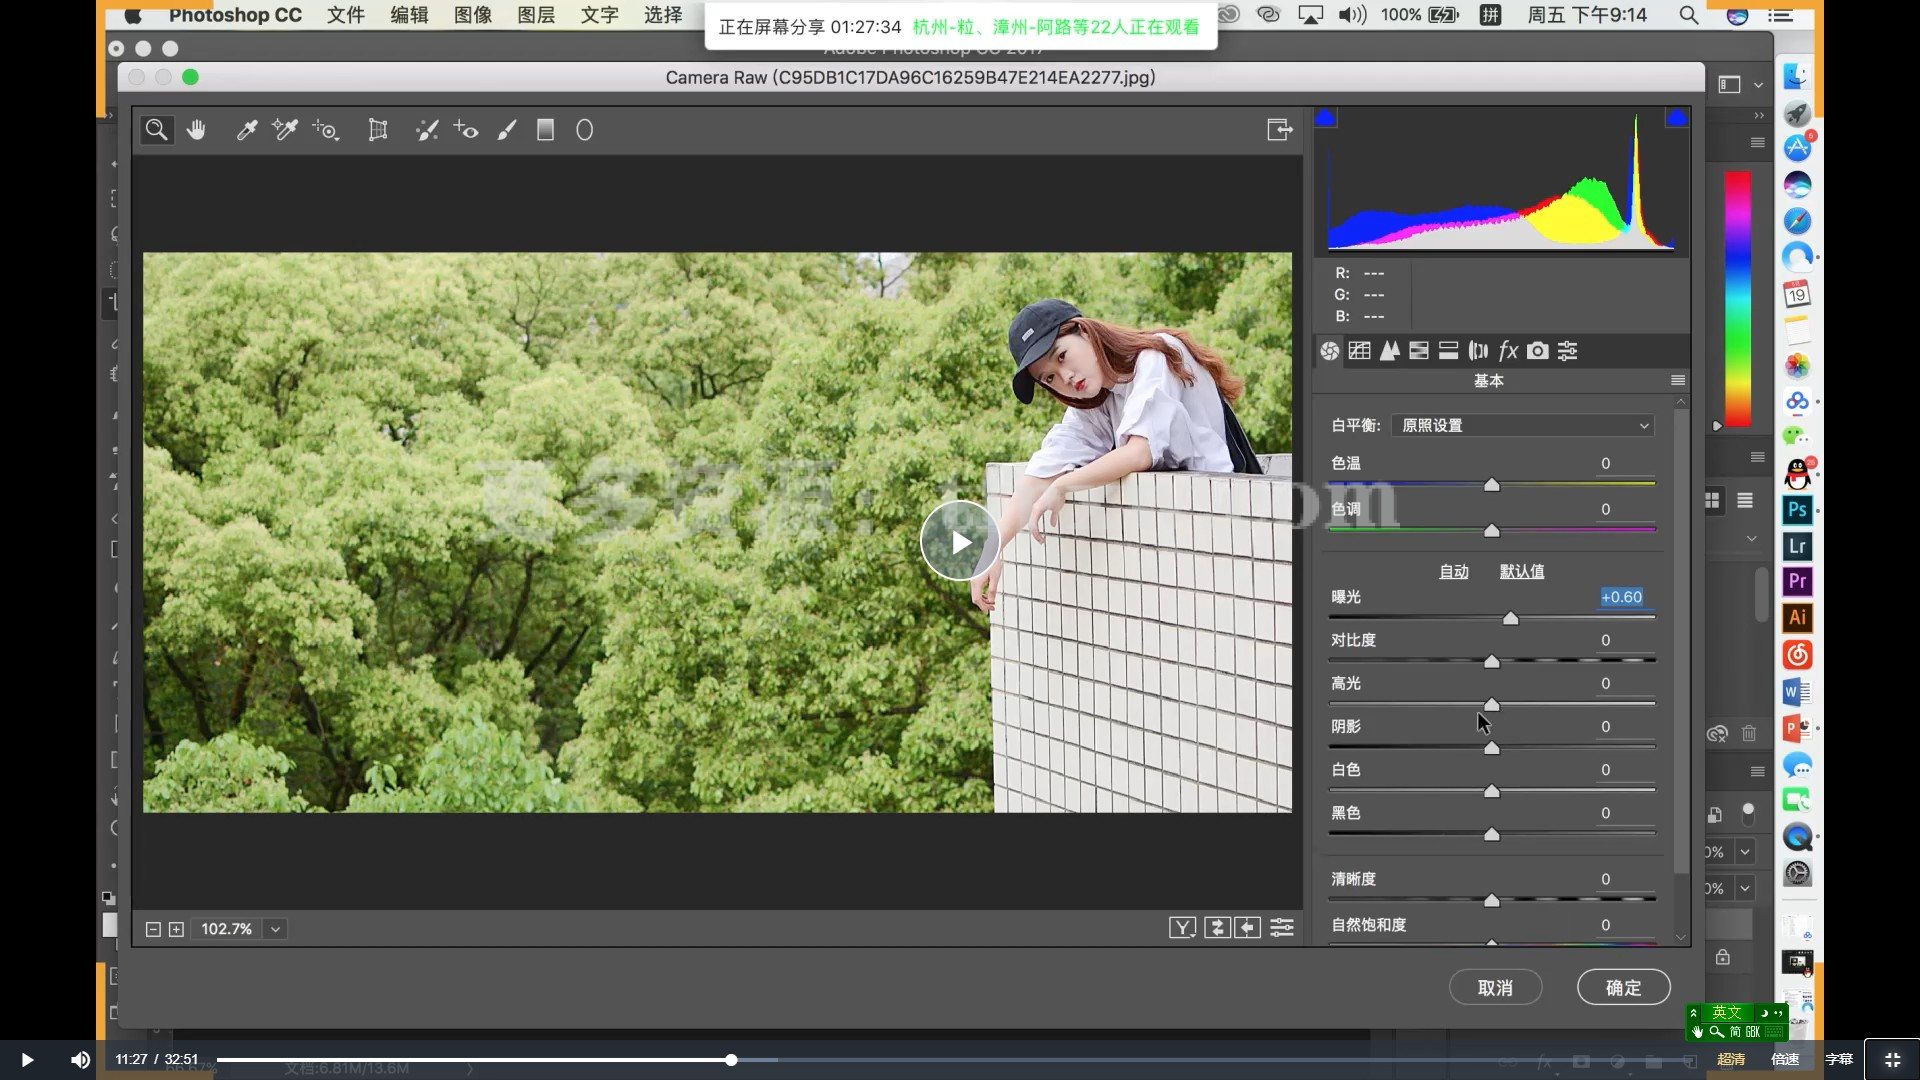Toggle highlight clipping warning in histogram
The width and height of the screenshot is (1920, 1080).
tap(1676, 118)
